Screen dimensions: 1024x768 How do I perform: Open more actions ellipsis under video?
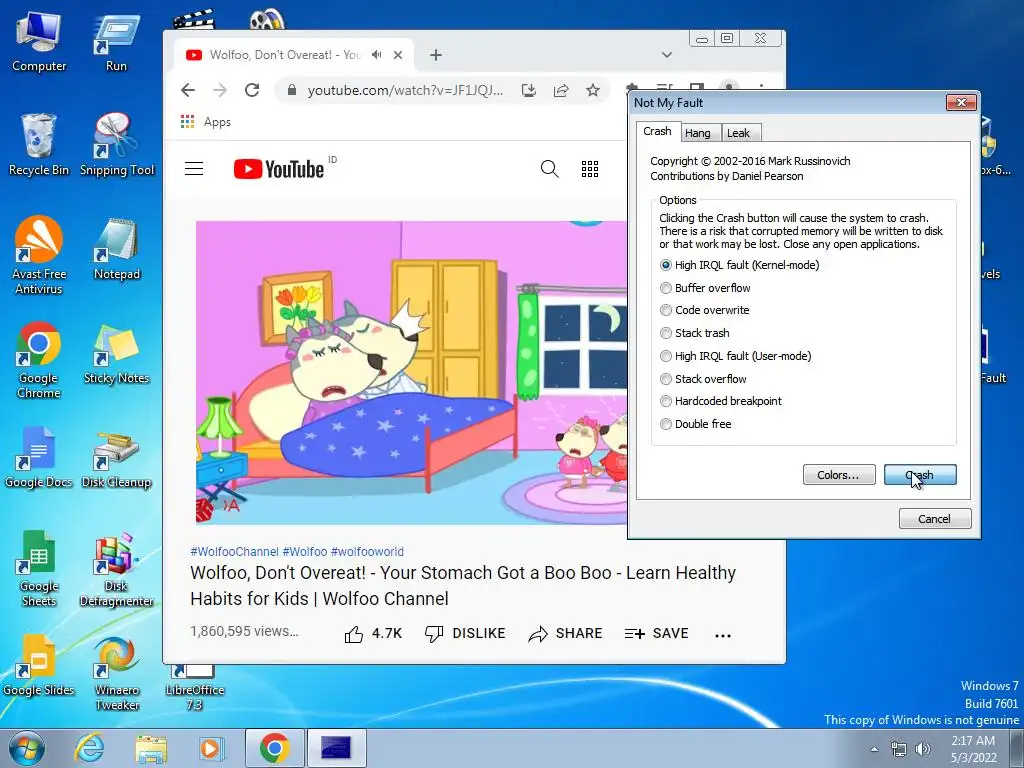point(723,634)
